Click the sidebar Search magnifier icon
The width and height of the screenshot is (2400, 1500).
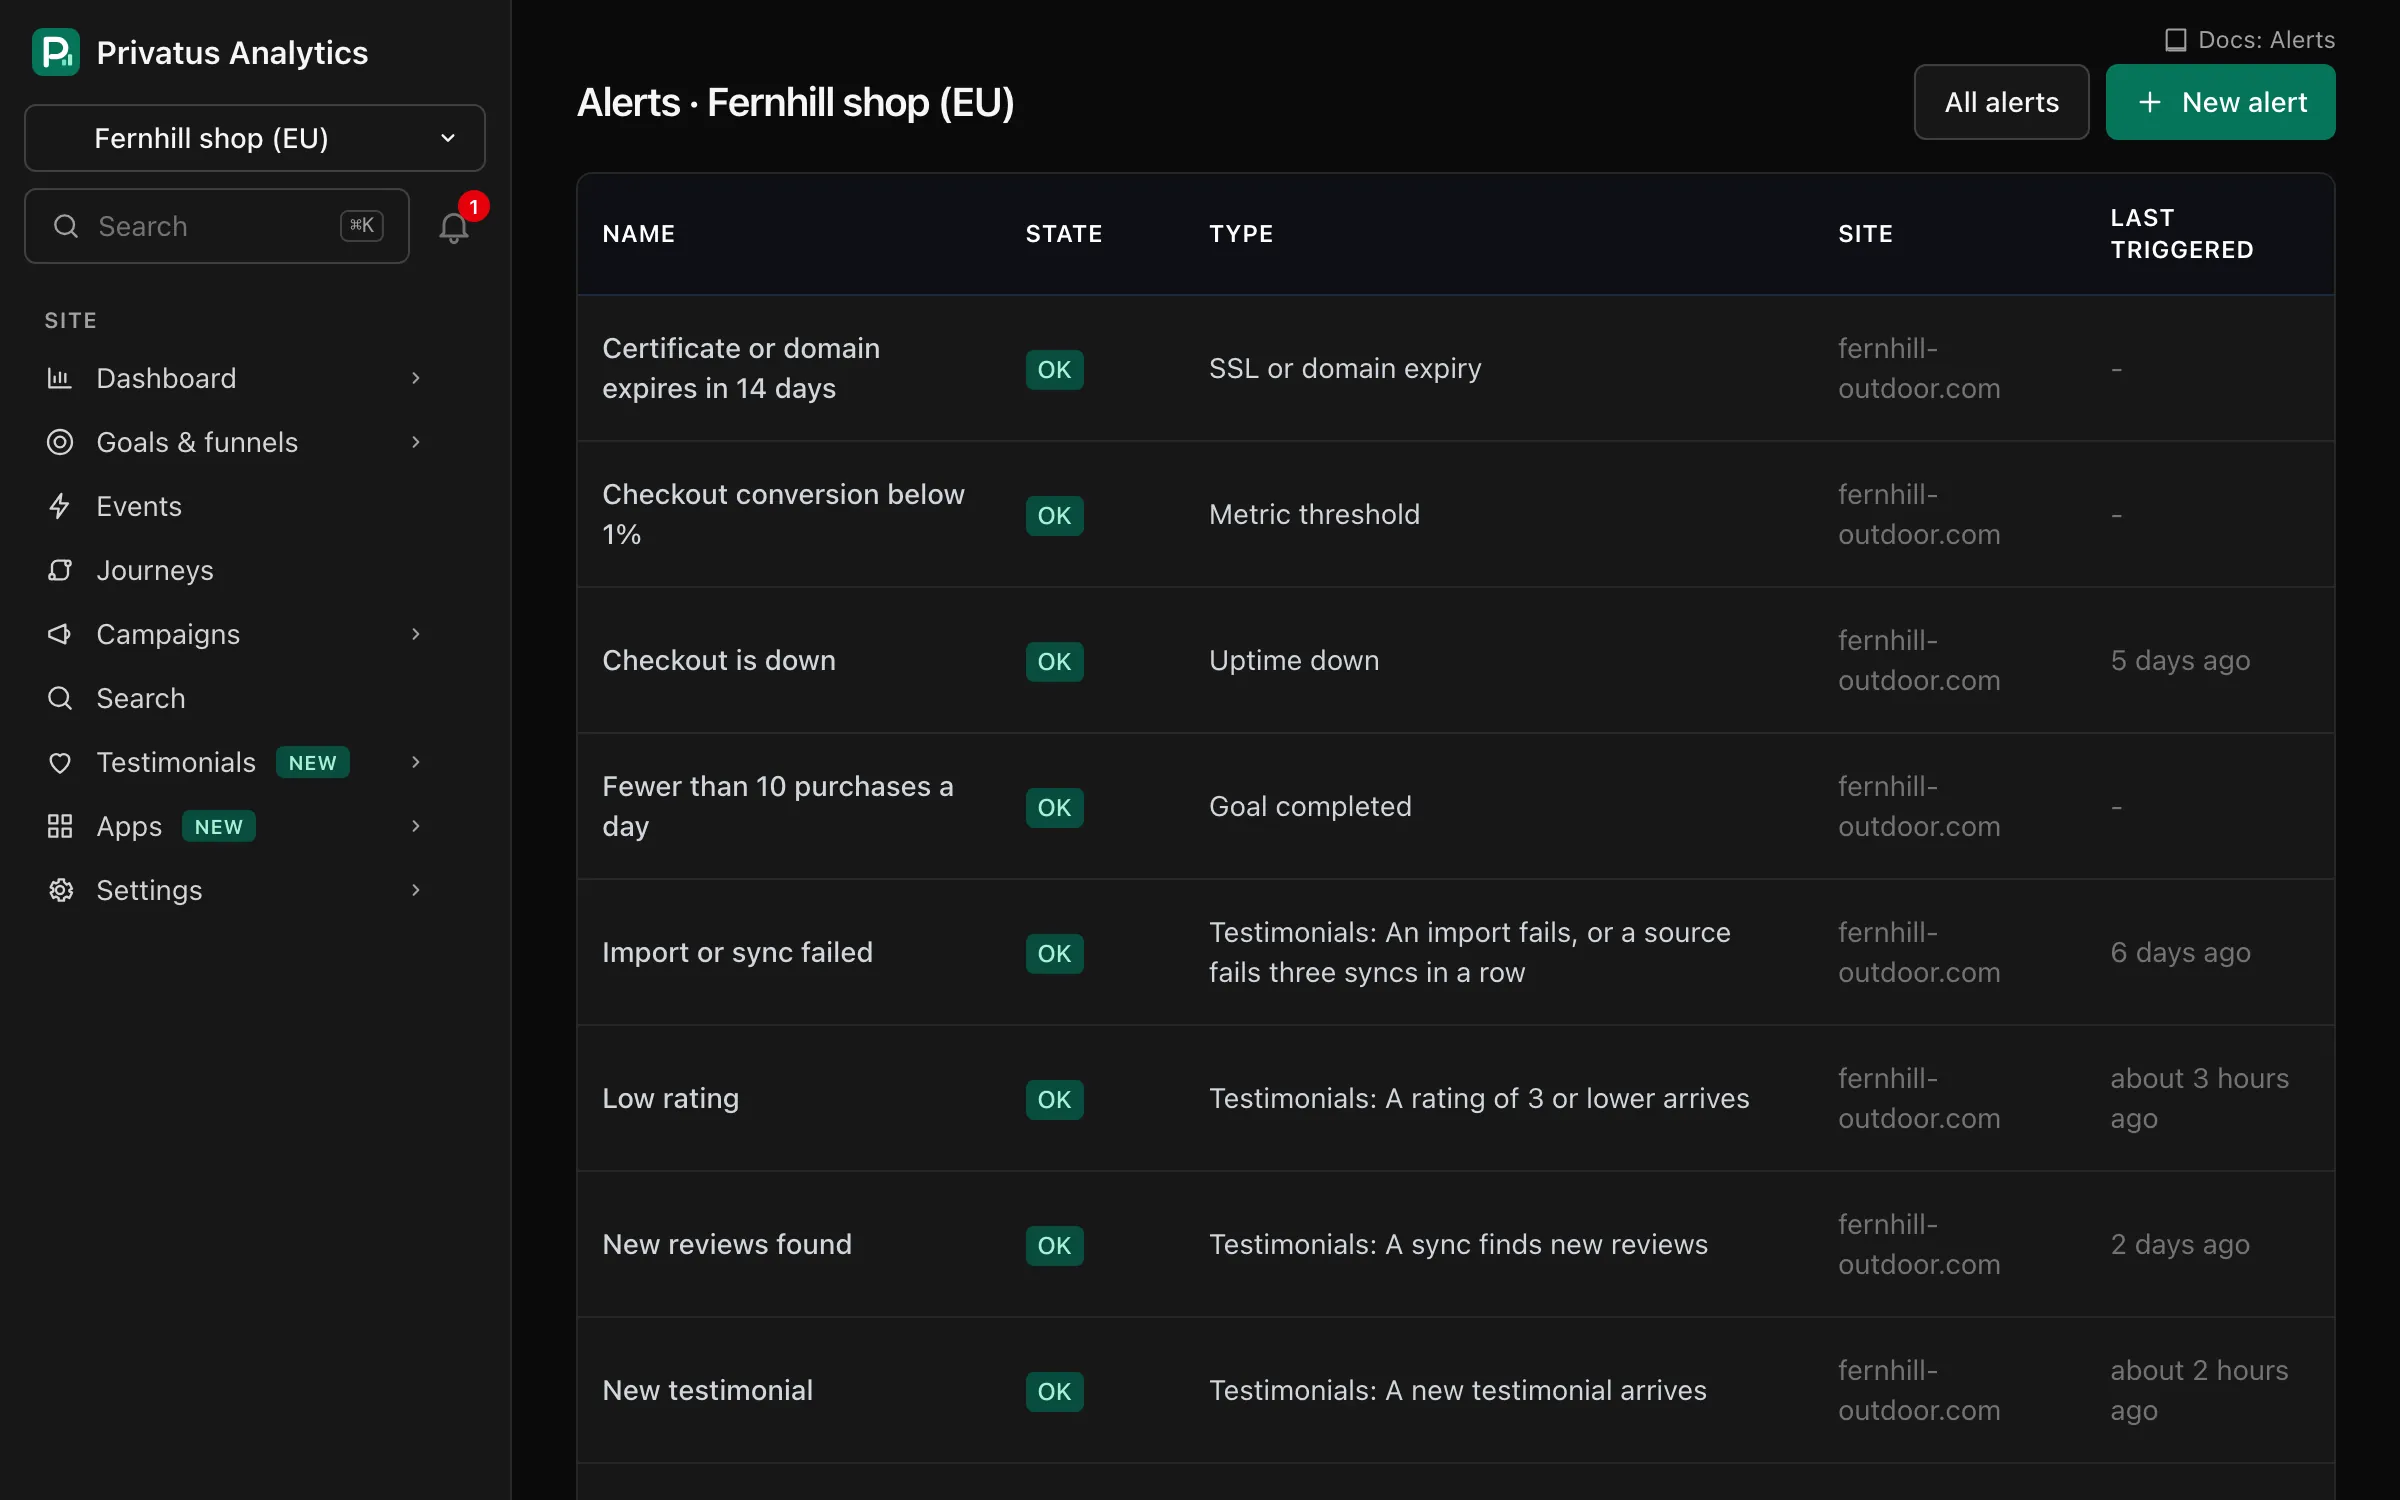[60, 698]
